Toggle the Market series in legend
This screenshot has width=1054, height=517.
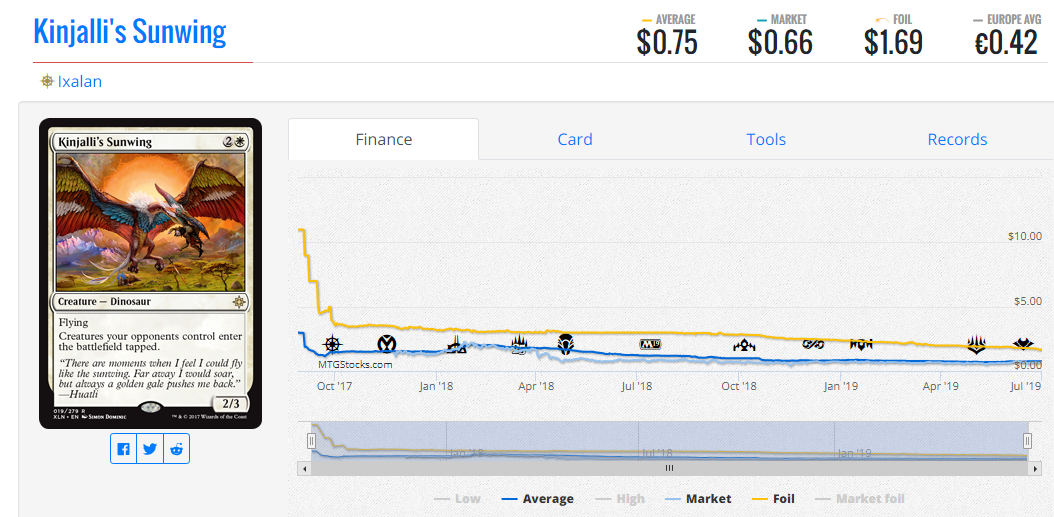pyautogui.click(x=698, y=499)
